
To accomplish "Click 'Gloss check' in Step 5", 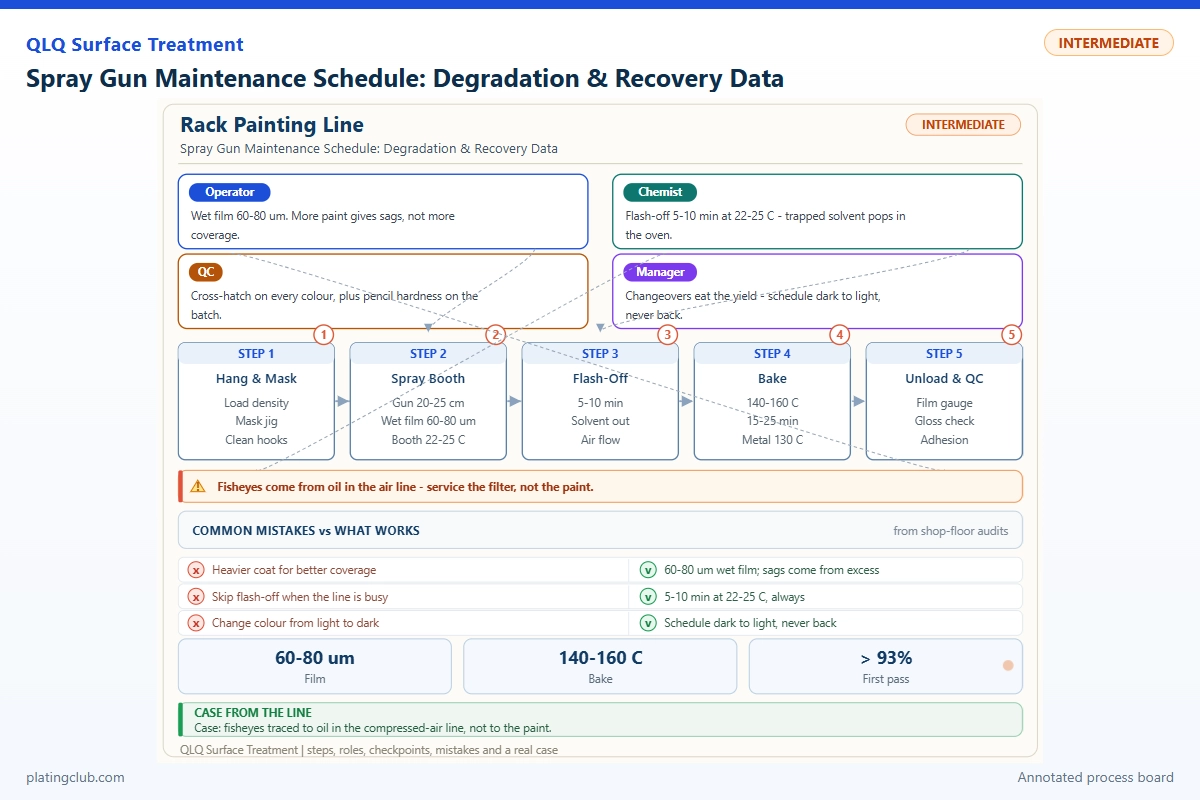I will pos(944,421).
